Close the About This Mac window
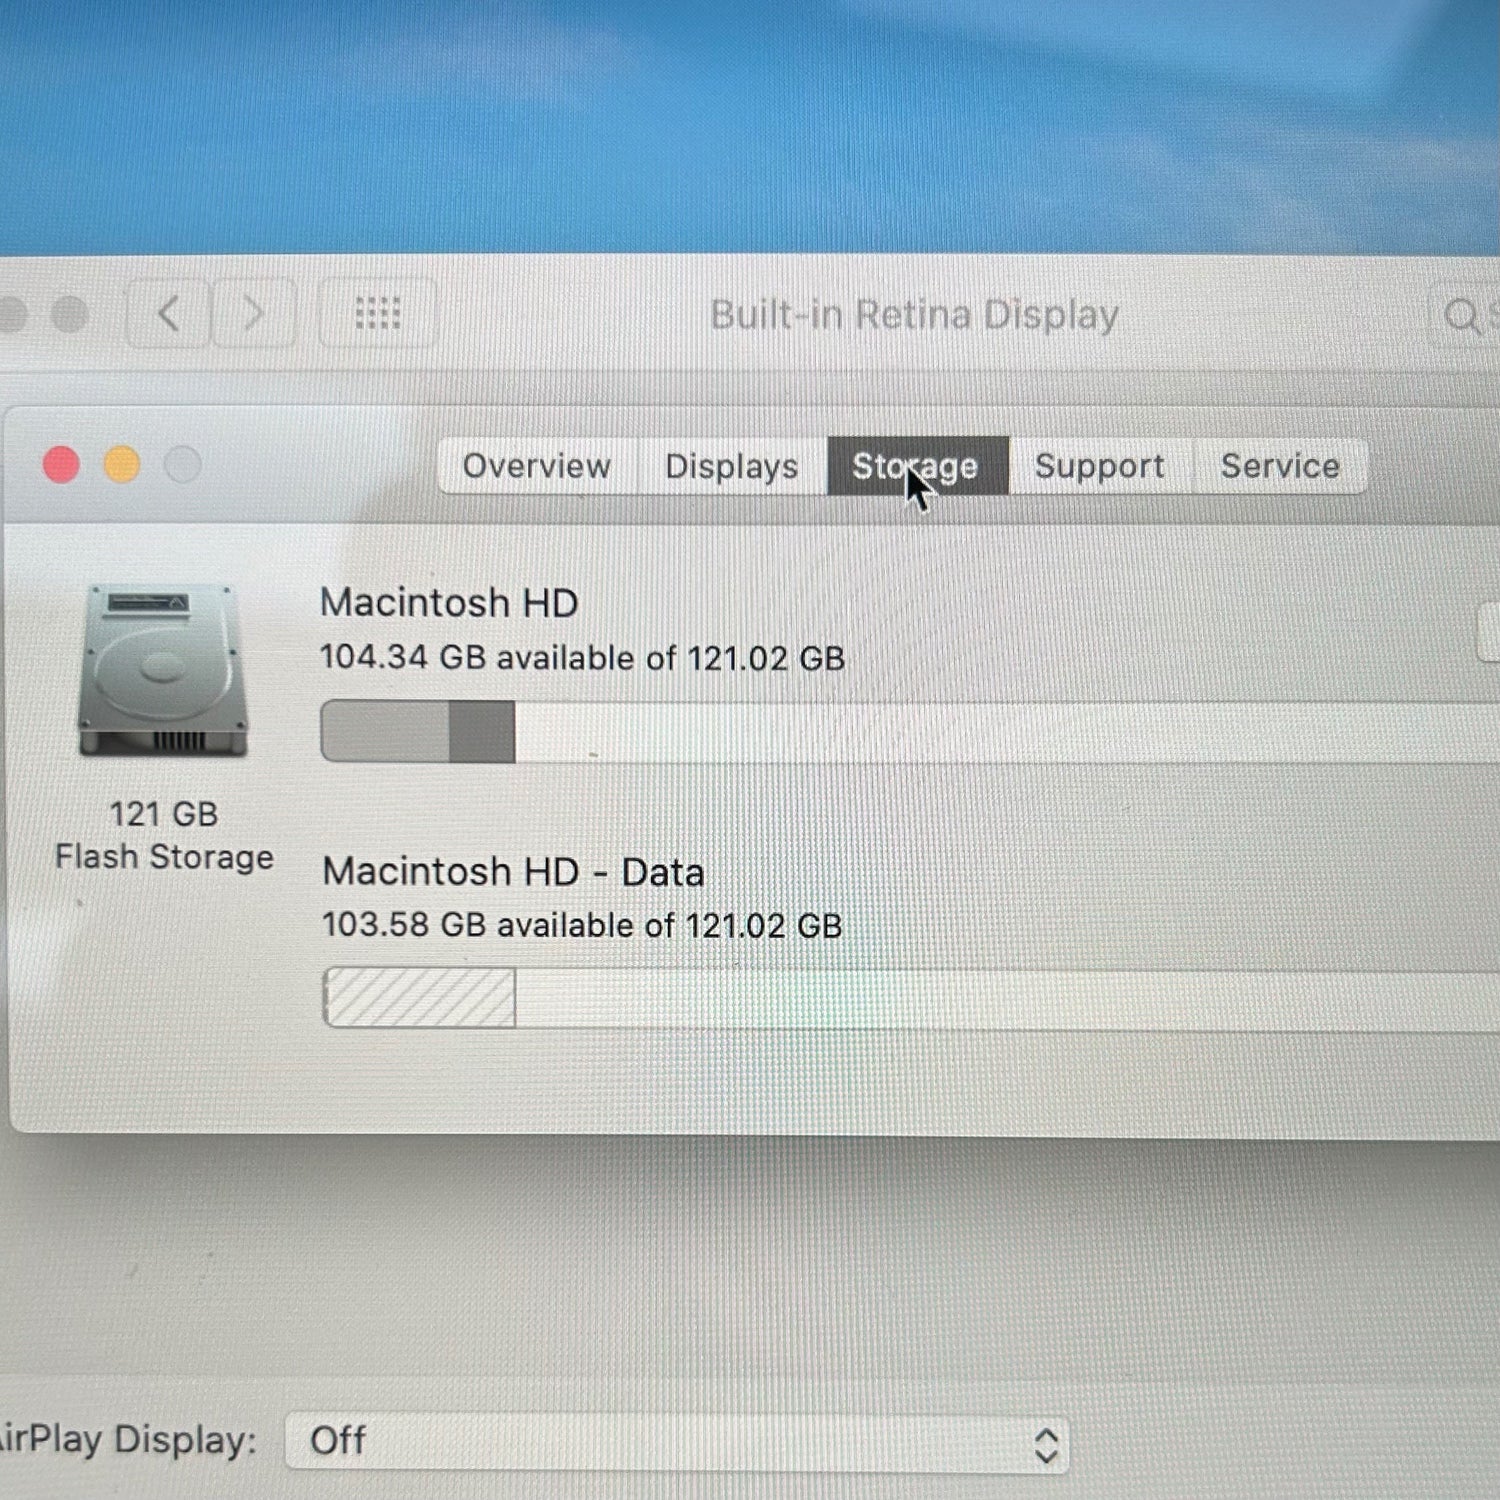This screenshot has width=1500, height=1500. 62,465
